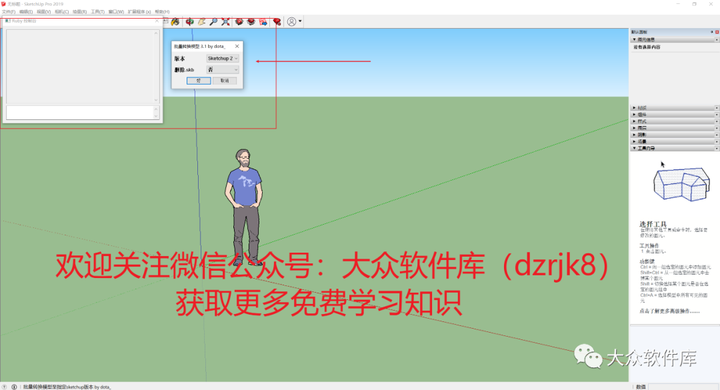The width and height of the screenshot is (720, 390).
Task: Expand the 样式 tray panel
Action: 674,121
